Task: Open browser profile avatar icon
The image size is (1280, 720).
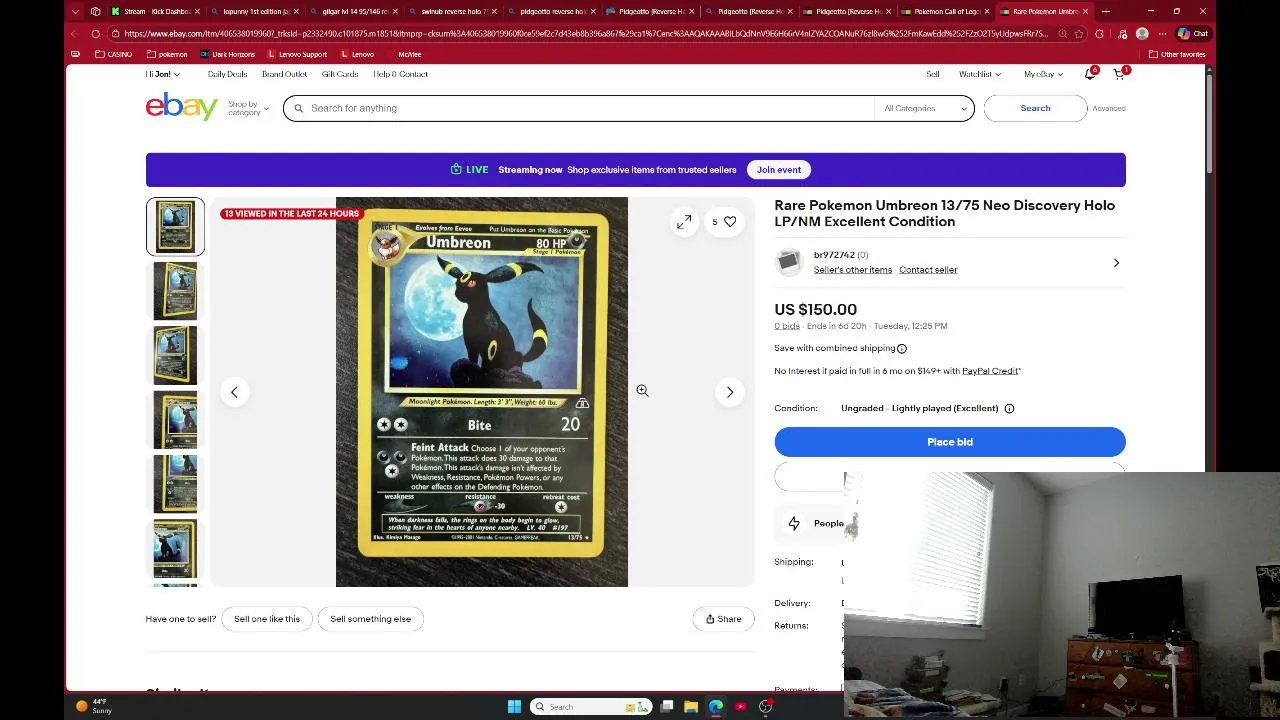Action: click(1142, 33)
